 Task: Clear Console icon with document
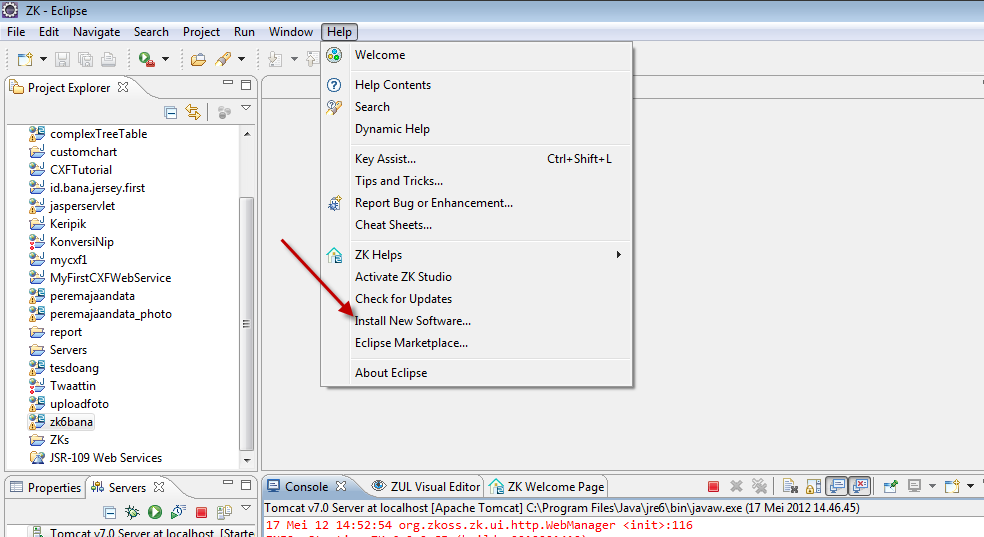pyautogui.click(x=789, y=486)
